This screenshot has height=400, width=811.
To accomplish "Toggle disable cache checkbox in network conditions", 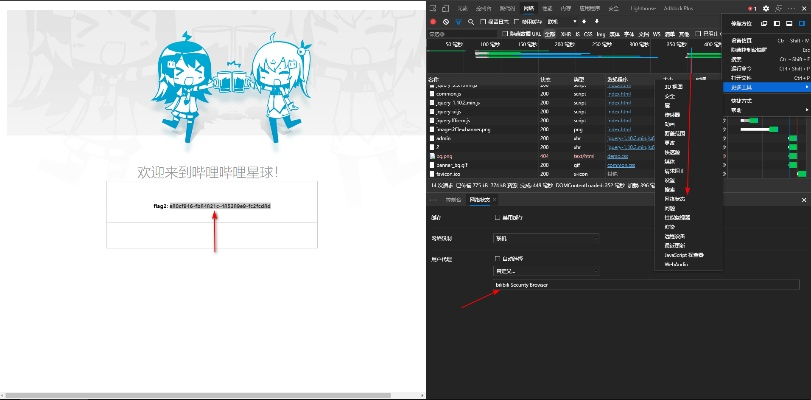I will coord(498,218).
